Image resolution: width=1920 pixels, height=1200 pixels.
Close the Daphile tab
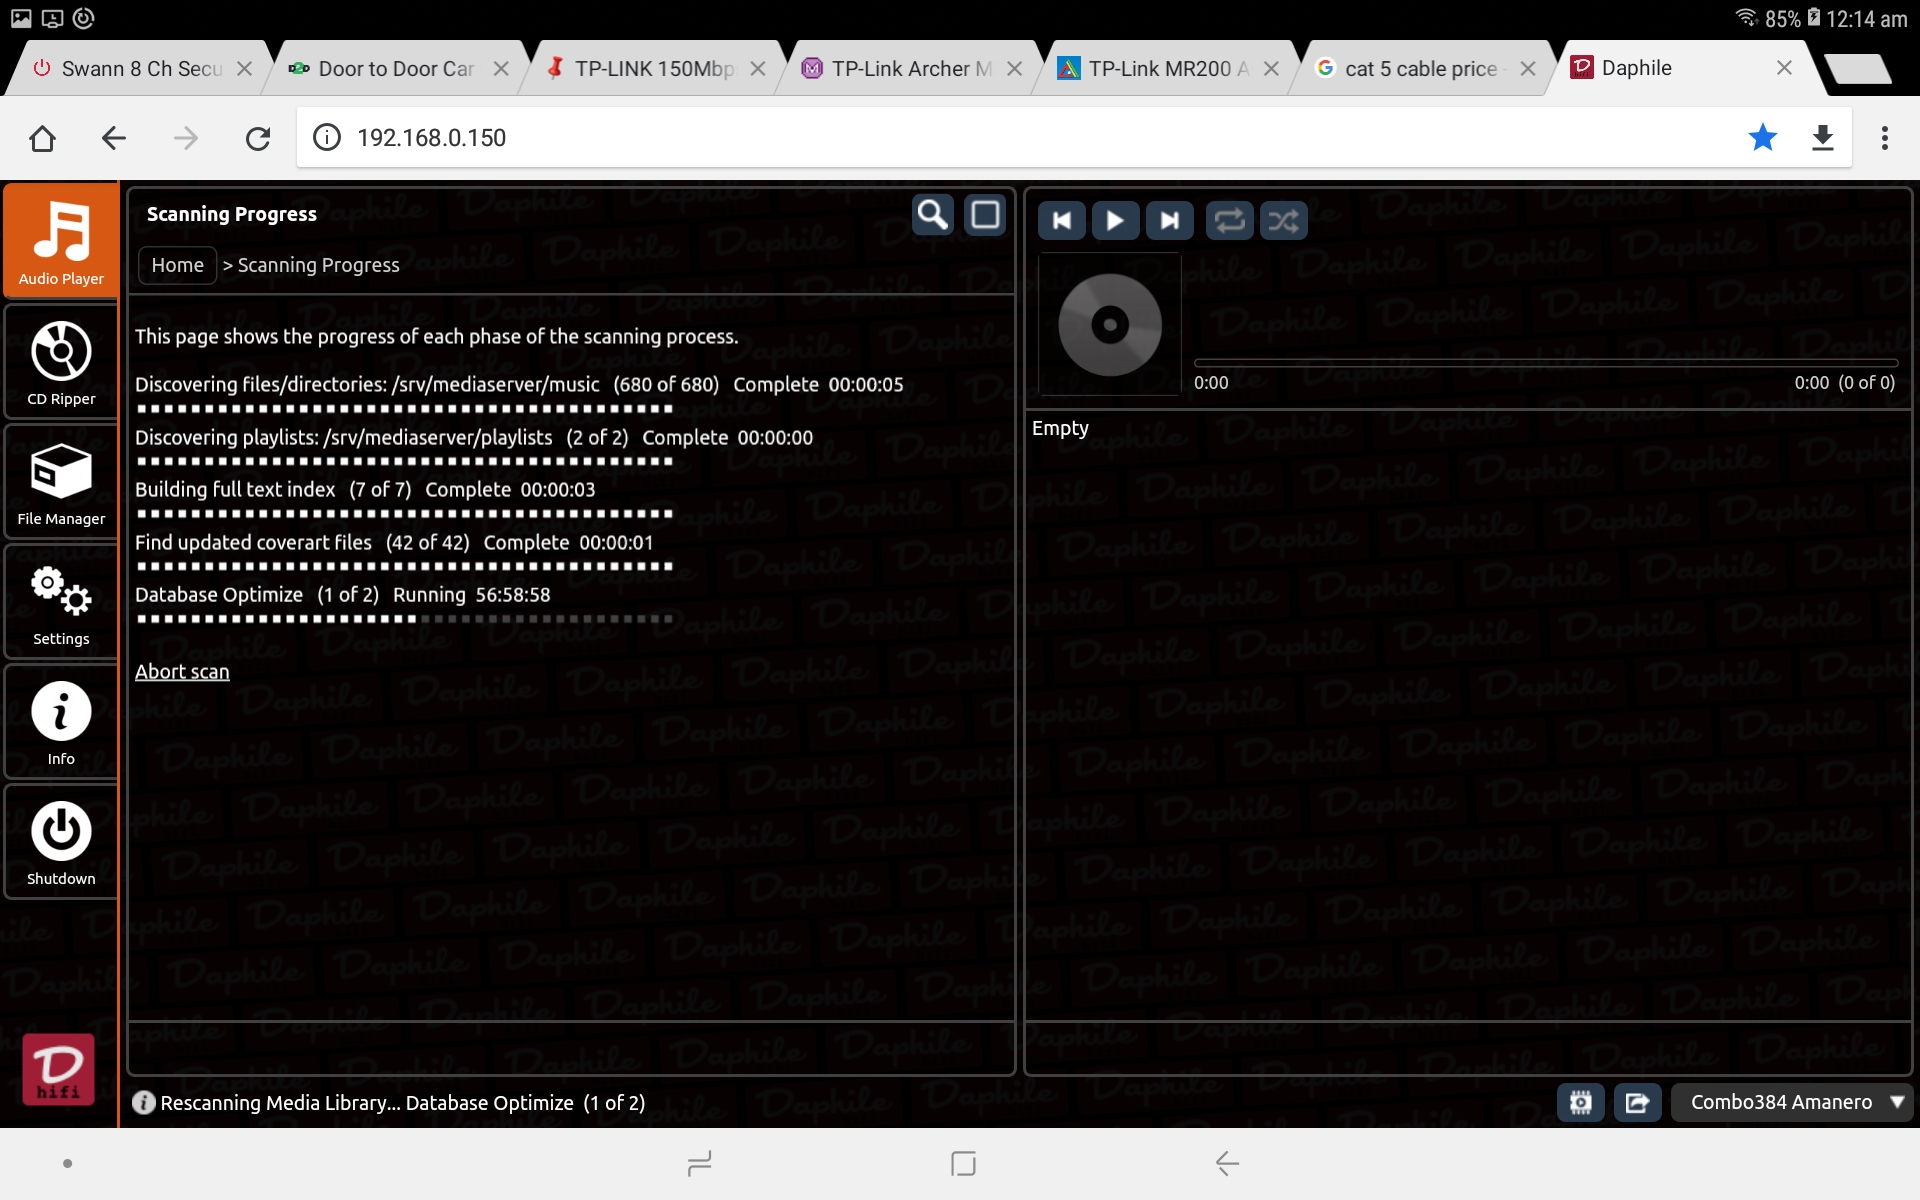click(1784, 68)
